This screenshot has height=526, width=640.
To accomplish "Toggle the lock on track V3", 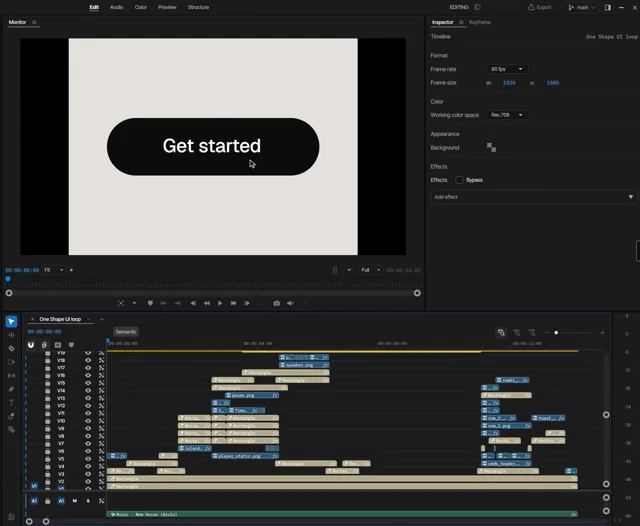I will [x=48, y=474].
